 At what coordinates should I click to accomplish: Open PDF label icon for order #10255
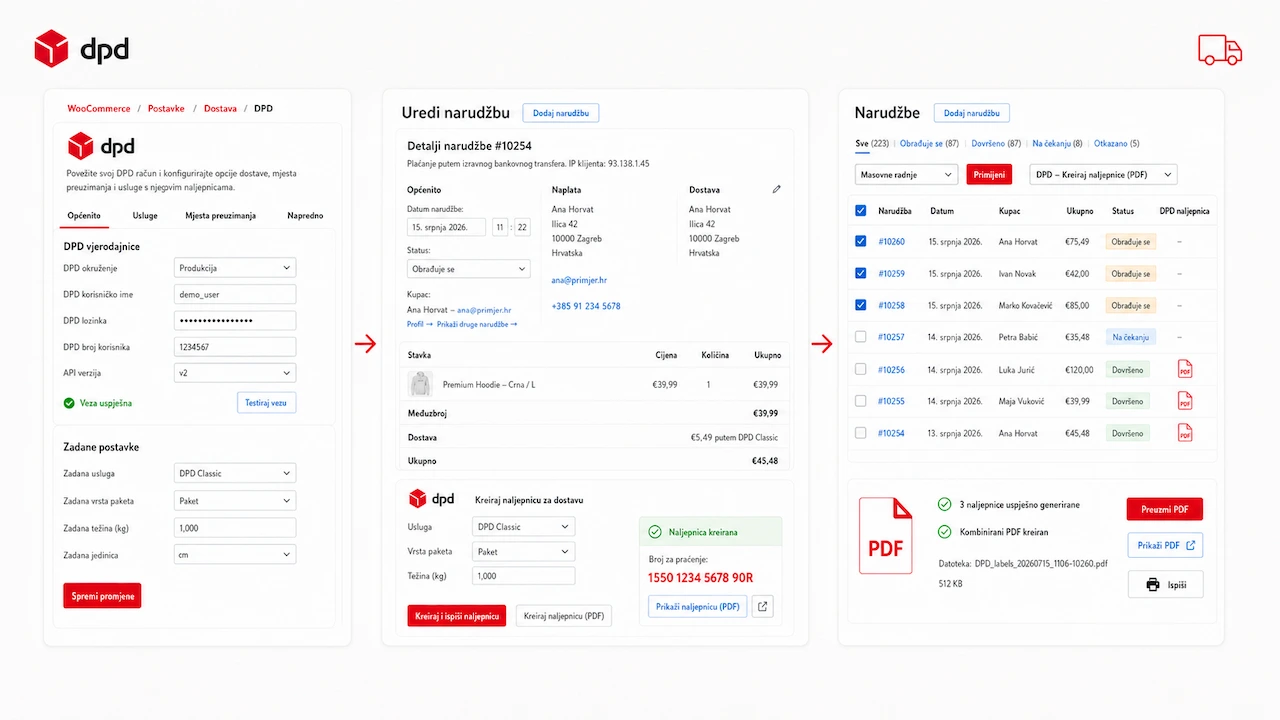1185,401
